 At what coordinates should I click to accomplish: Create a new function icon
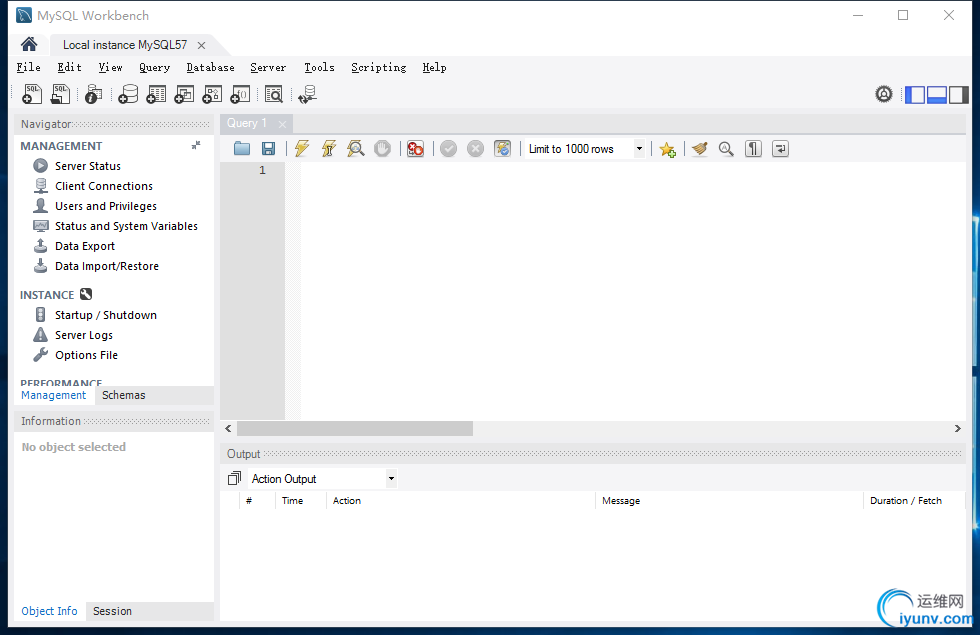(241, 94)
